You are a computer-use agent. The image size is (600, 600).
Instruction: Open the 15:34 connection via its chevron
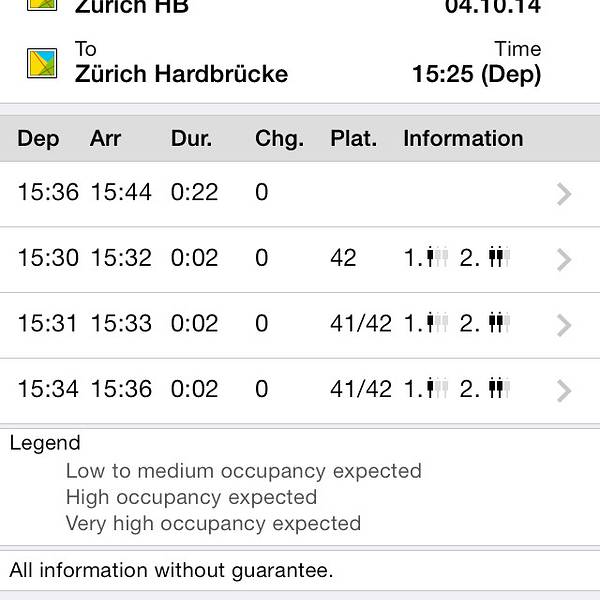(x=564, y=389)
